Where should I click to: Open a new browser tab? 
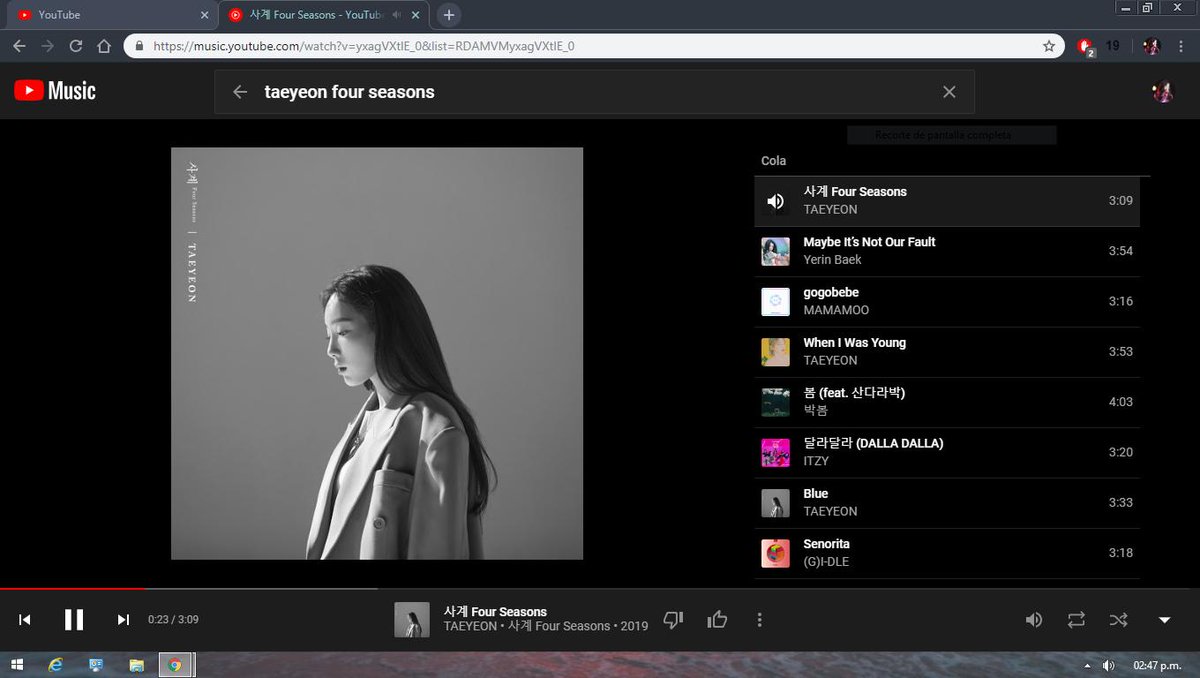(449, 15)
